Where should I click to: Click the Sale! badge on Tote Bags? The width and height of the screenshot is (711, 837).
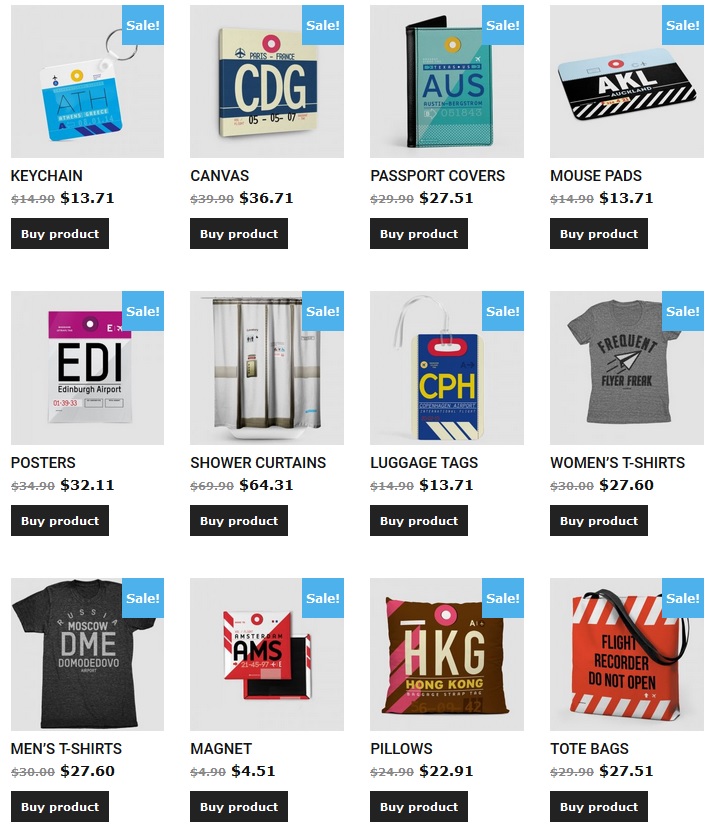pos(683,598)
